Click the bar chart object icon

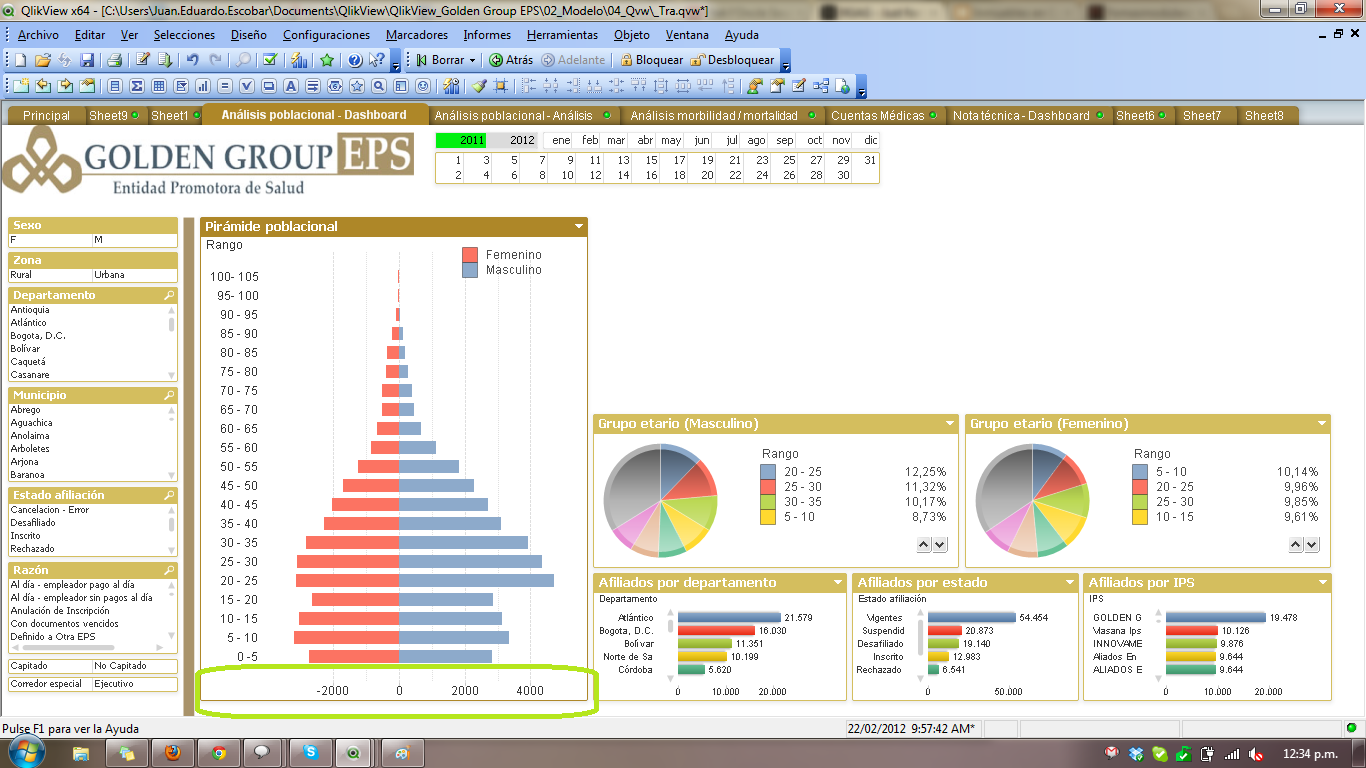(x=203, y=86)
